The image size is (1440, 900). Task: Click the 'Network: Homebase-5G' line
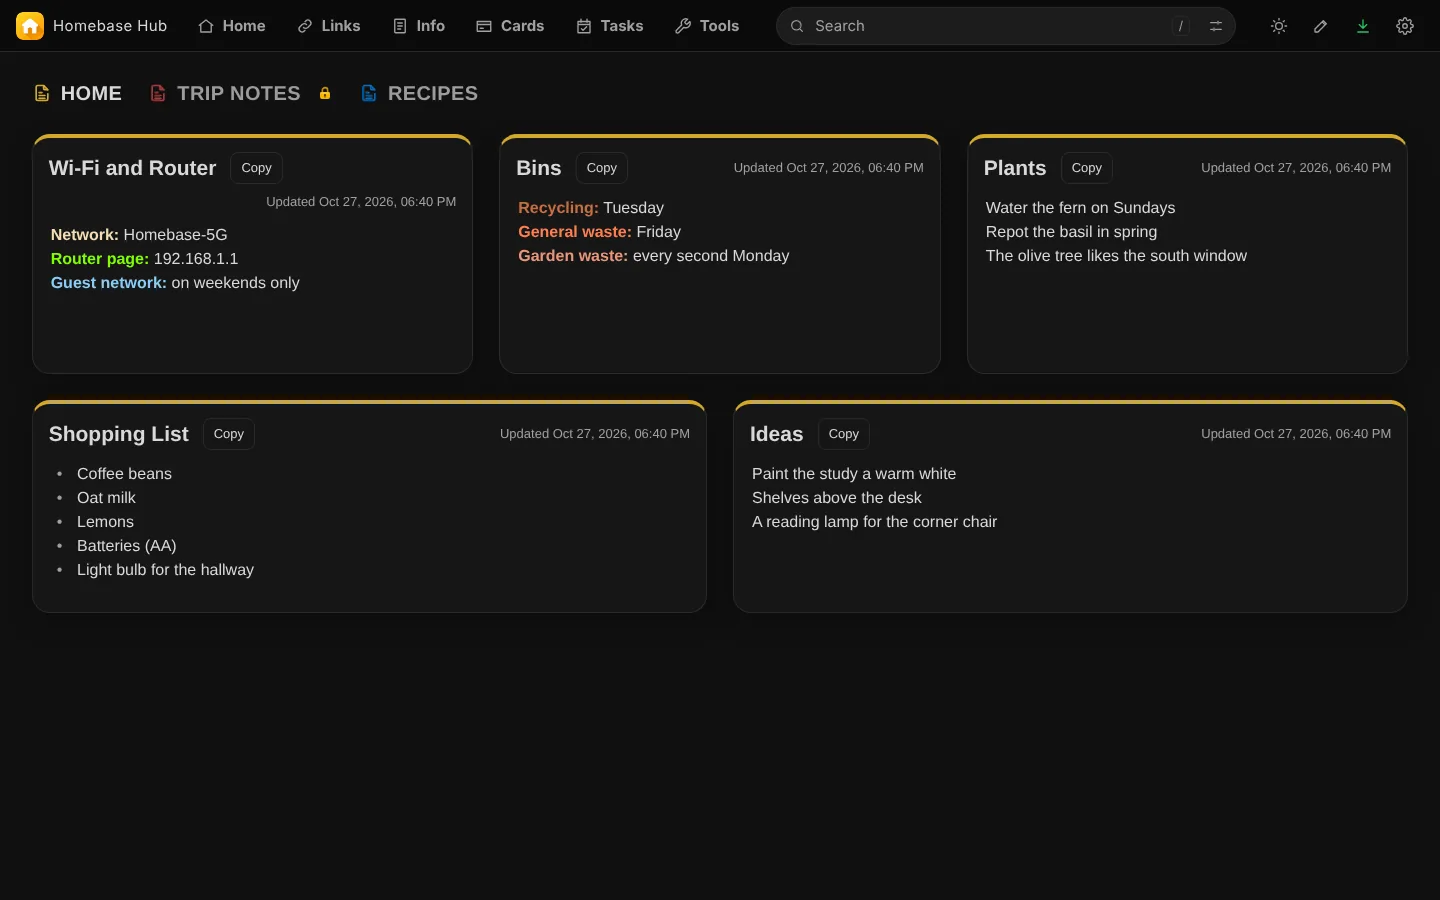[x=139, y=235]
